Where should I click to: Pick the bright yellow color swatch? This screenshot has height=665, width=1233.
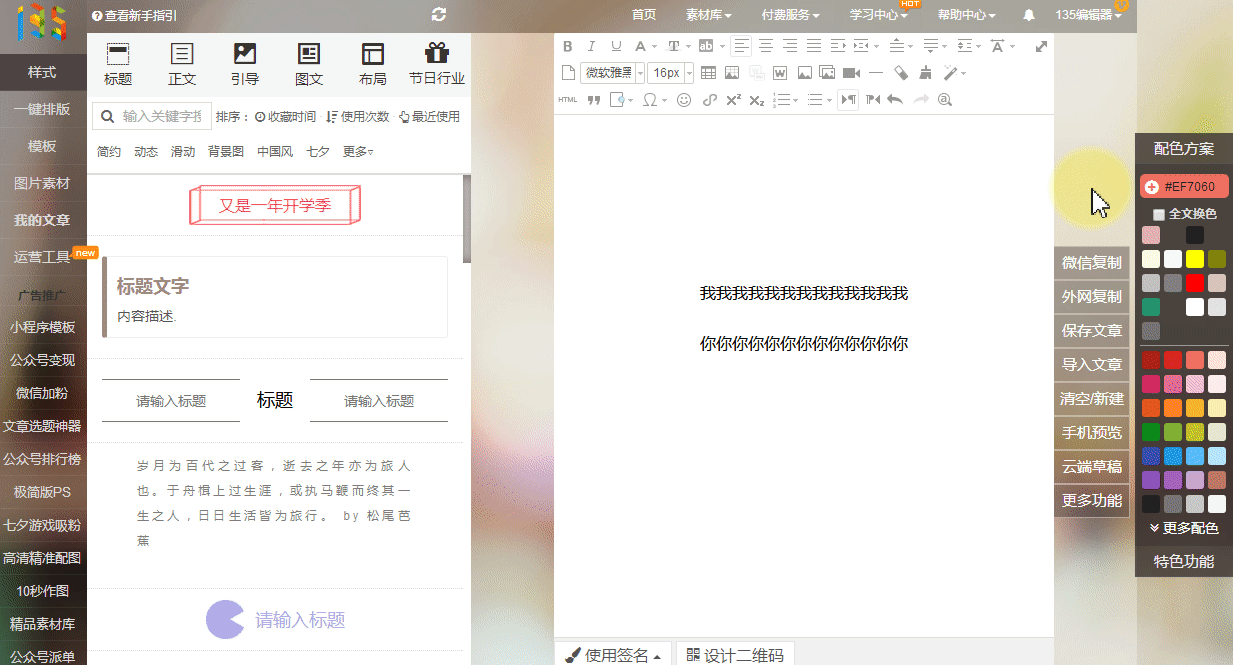click(1194, 259)
